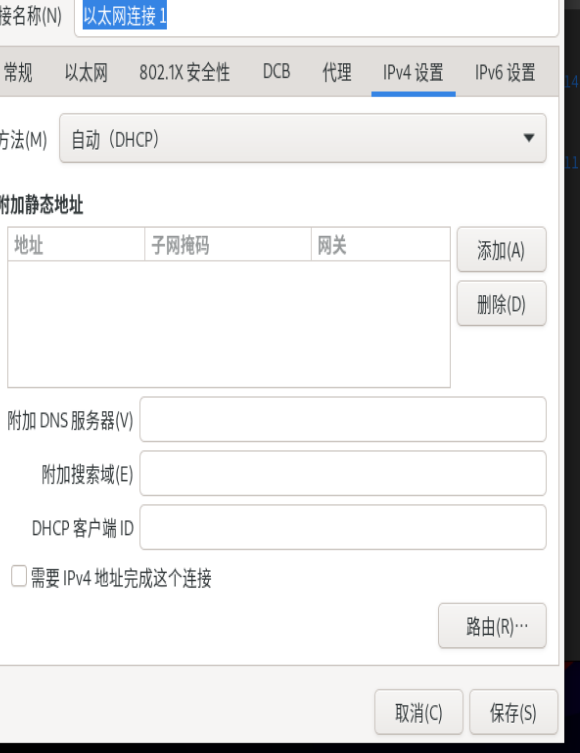Save with the 保存(S) button

tap(513, 712)
